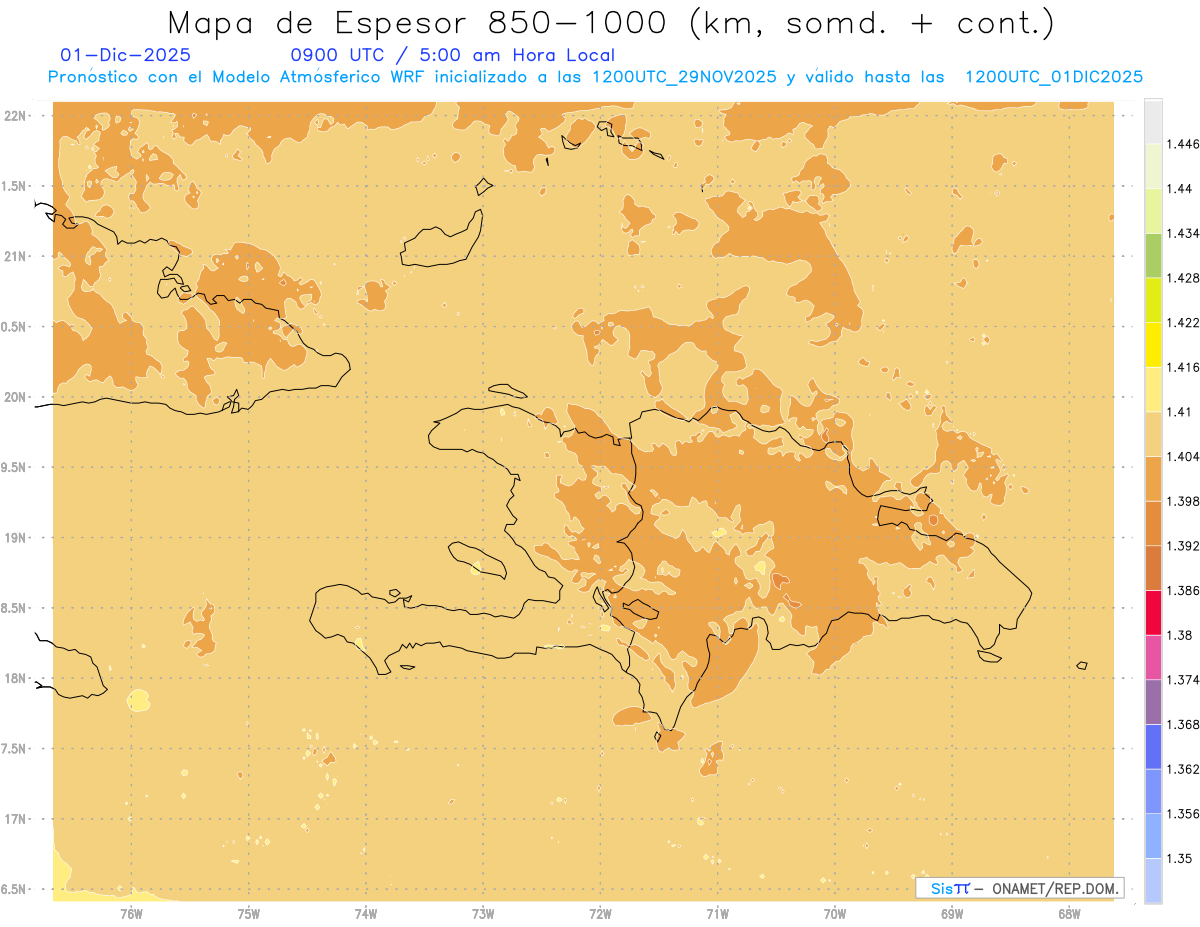
Task: Select legend value 1.368
Action: [1182, 724]
